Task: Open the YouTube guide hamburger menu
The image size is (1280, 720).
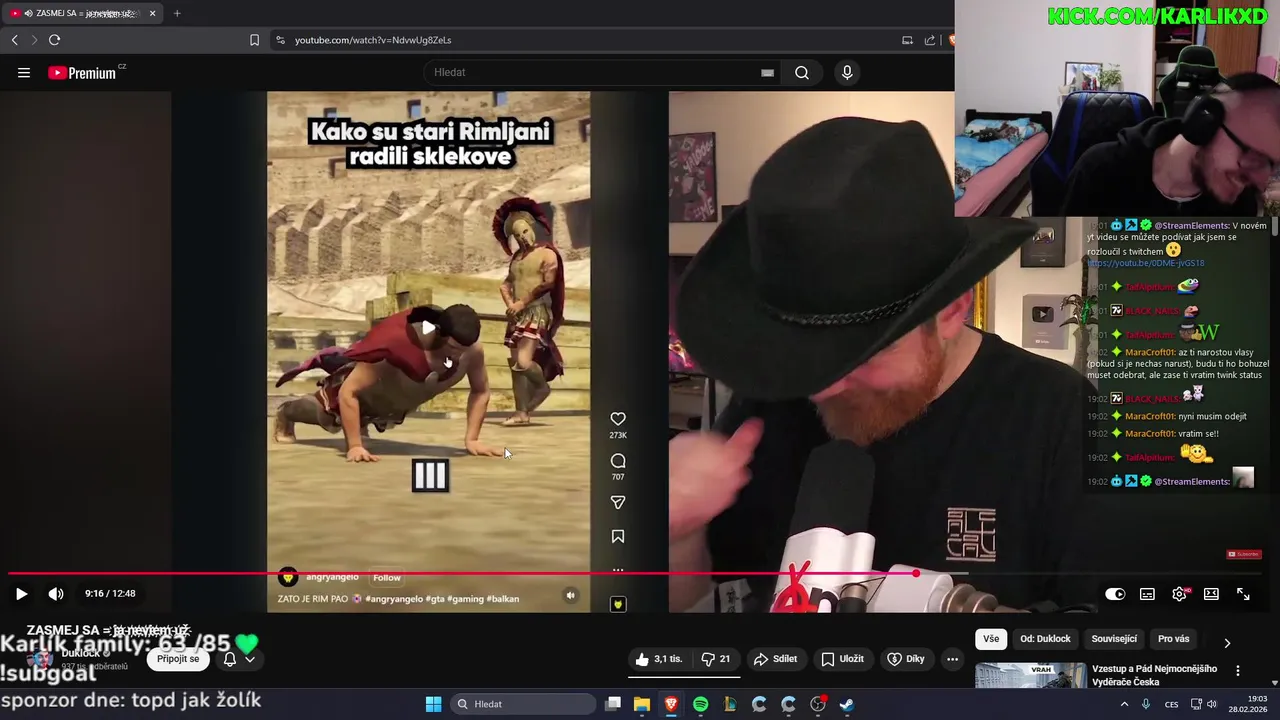Action: 24,72
